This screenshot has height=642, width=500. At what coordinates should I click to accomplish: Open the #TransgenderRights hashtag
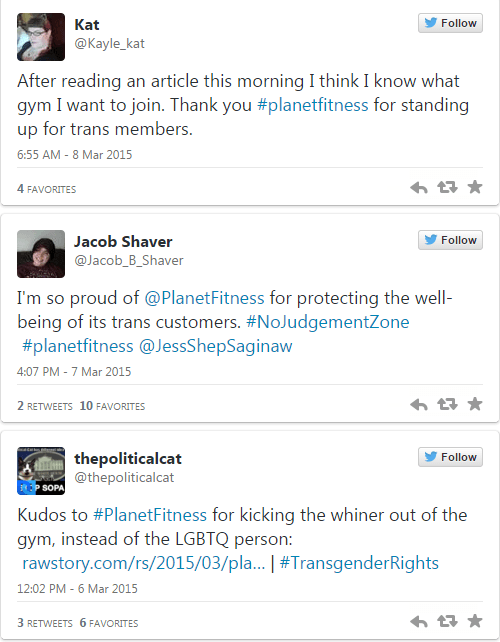[359, 563]
